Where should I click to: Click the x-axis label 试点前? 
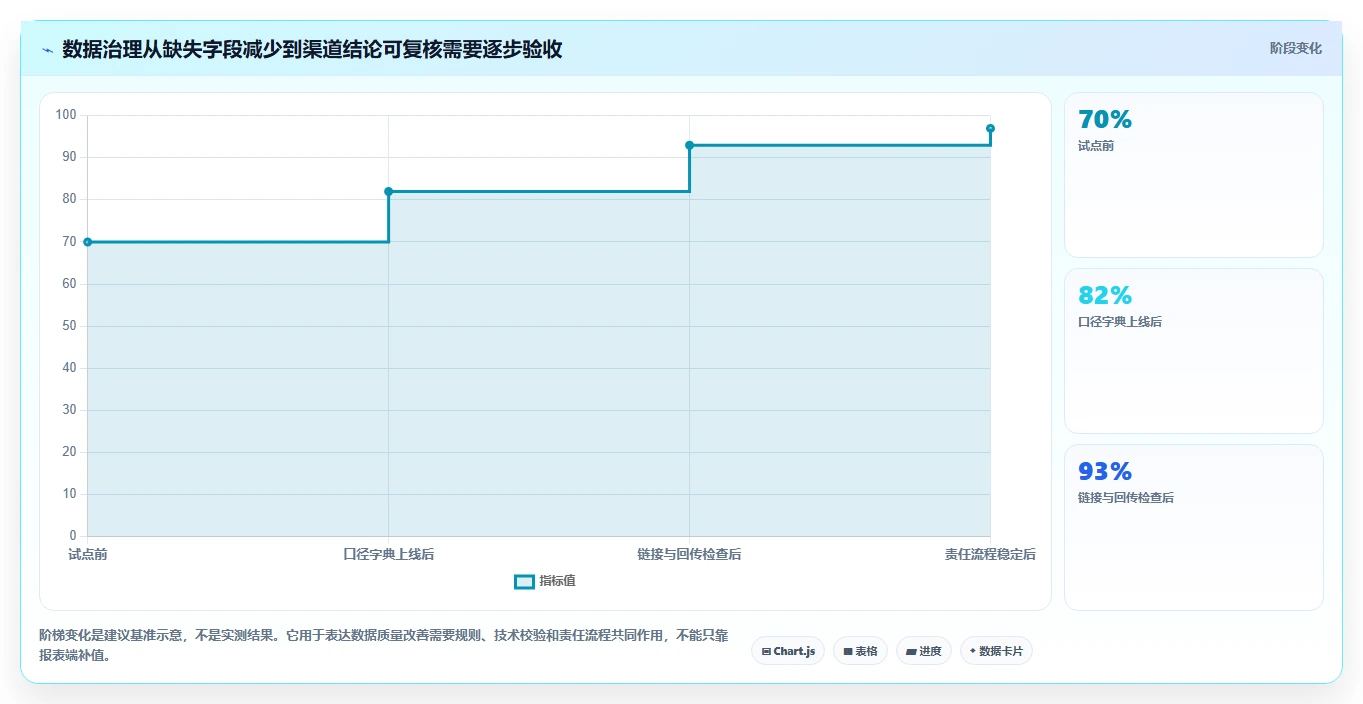(88, 554)
